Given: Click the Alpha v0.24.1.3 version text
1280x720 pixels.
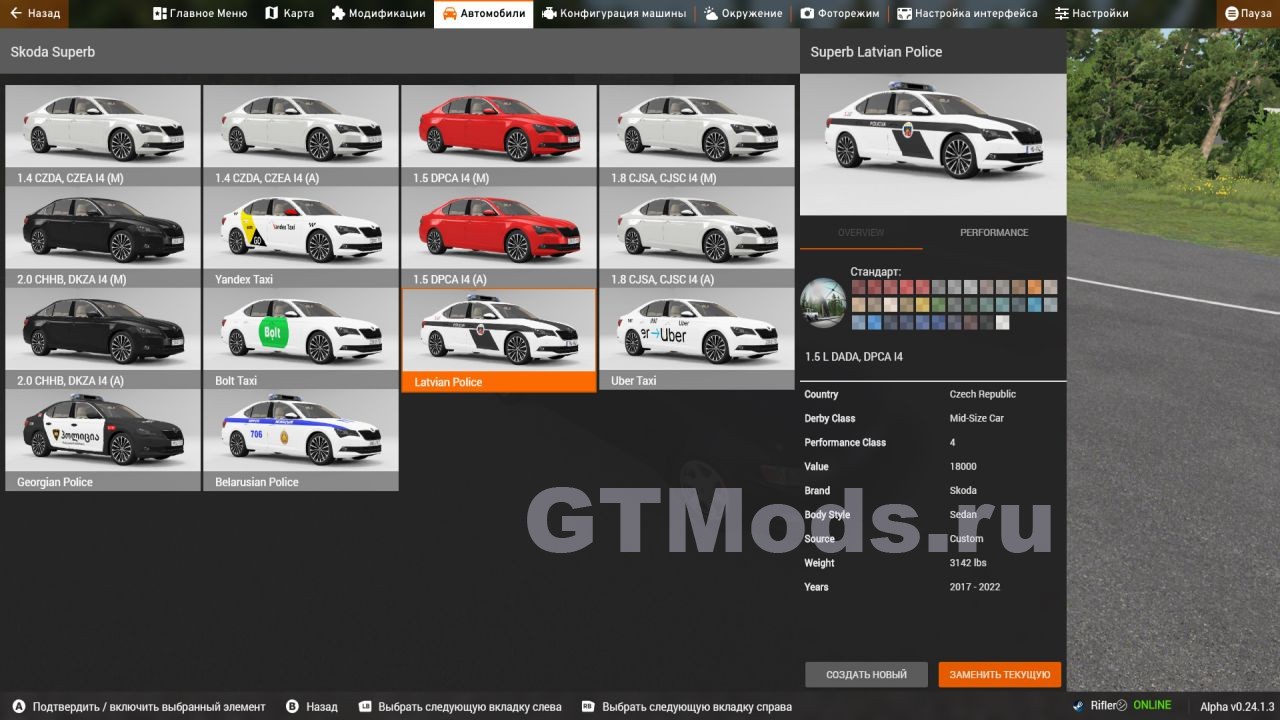Looking at the screenshot, I should point(1235,706).
